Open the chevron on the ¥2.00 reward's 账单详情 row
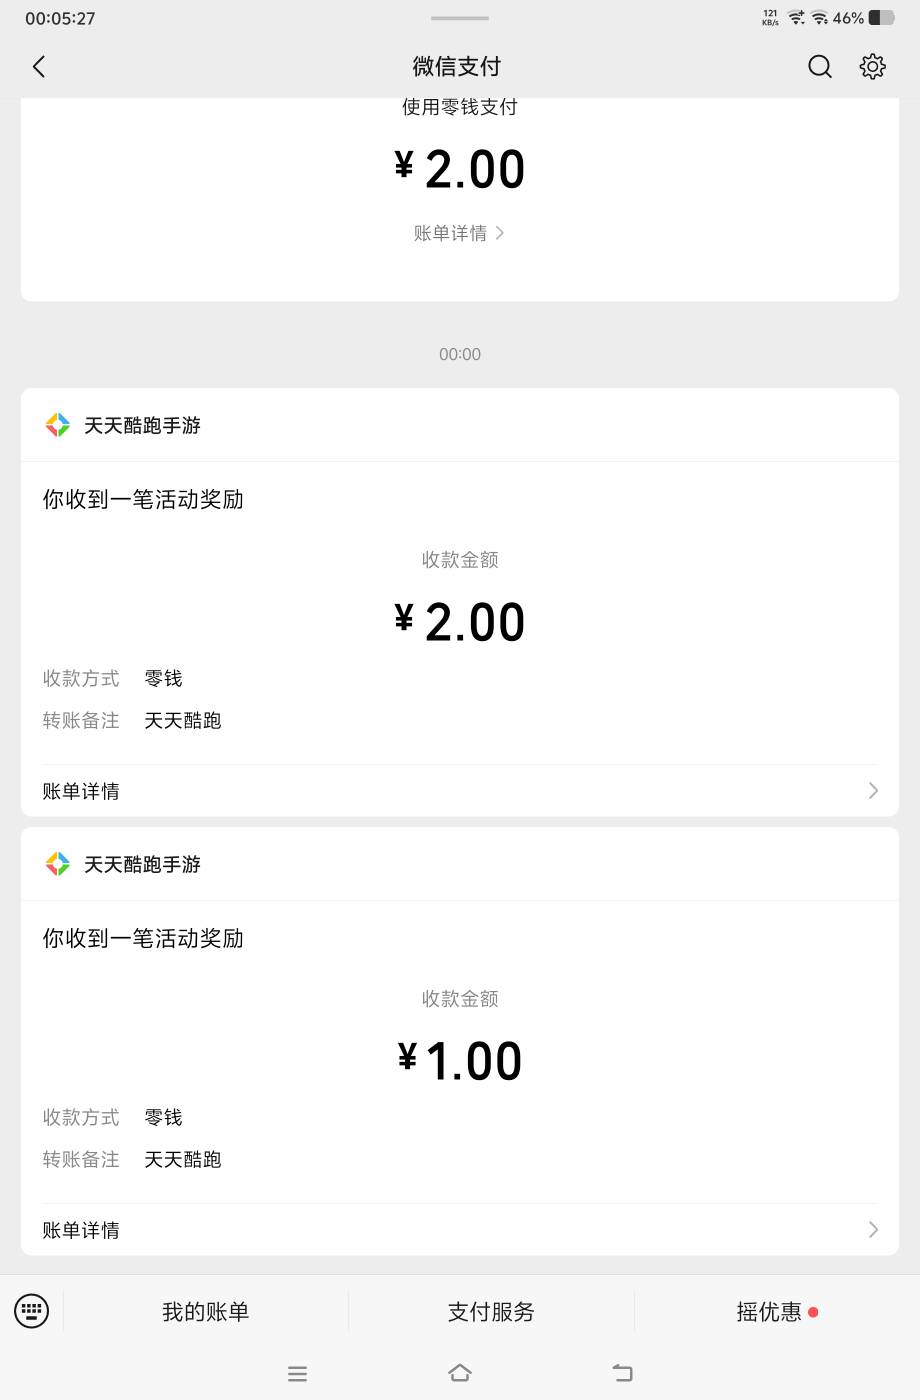This screenshot has height=1400, width=920. pyautogui.click(x=873, y=791)
